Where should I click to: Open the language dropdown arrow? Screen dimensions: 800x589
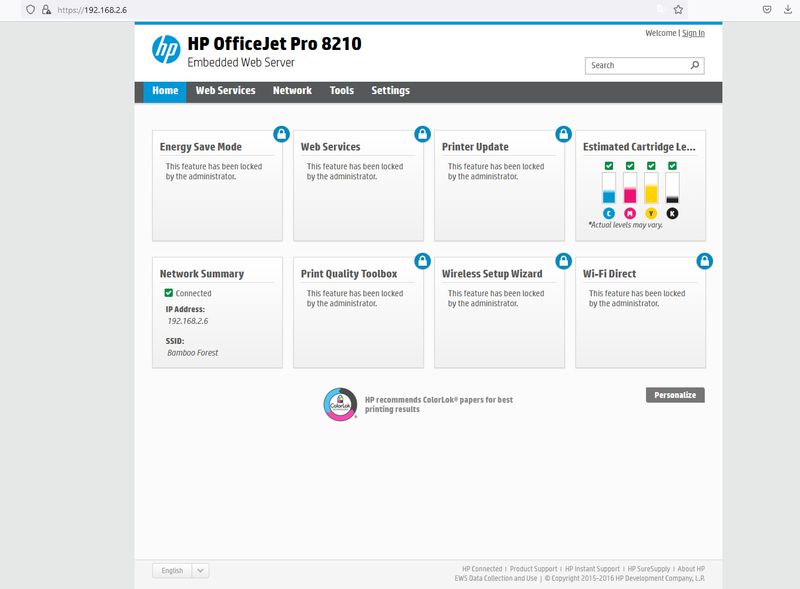pyautogui.click(x=201, y=571)
